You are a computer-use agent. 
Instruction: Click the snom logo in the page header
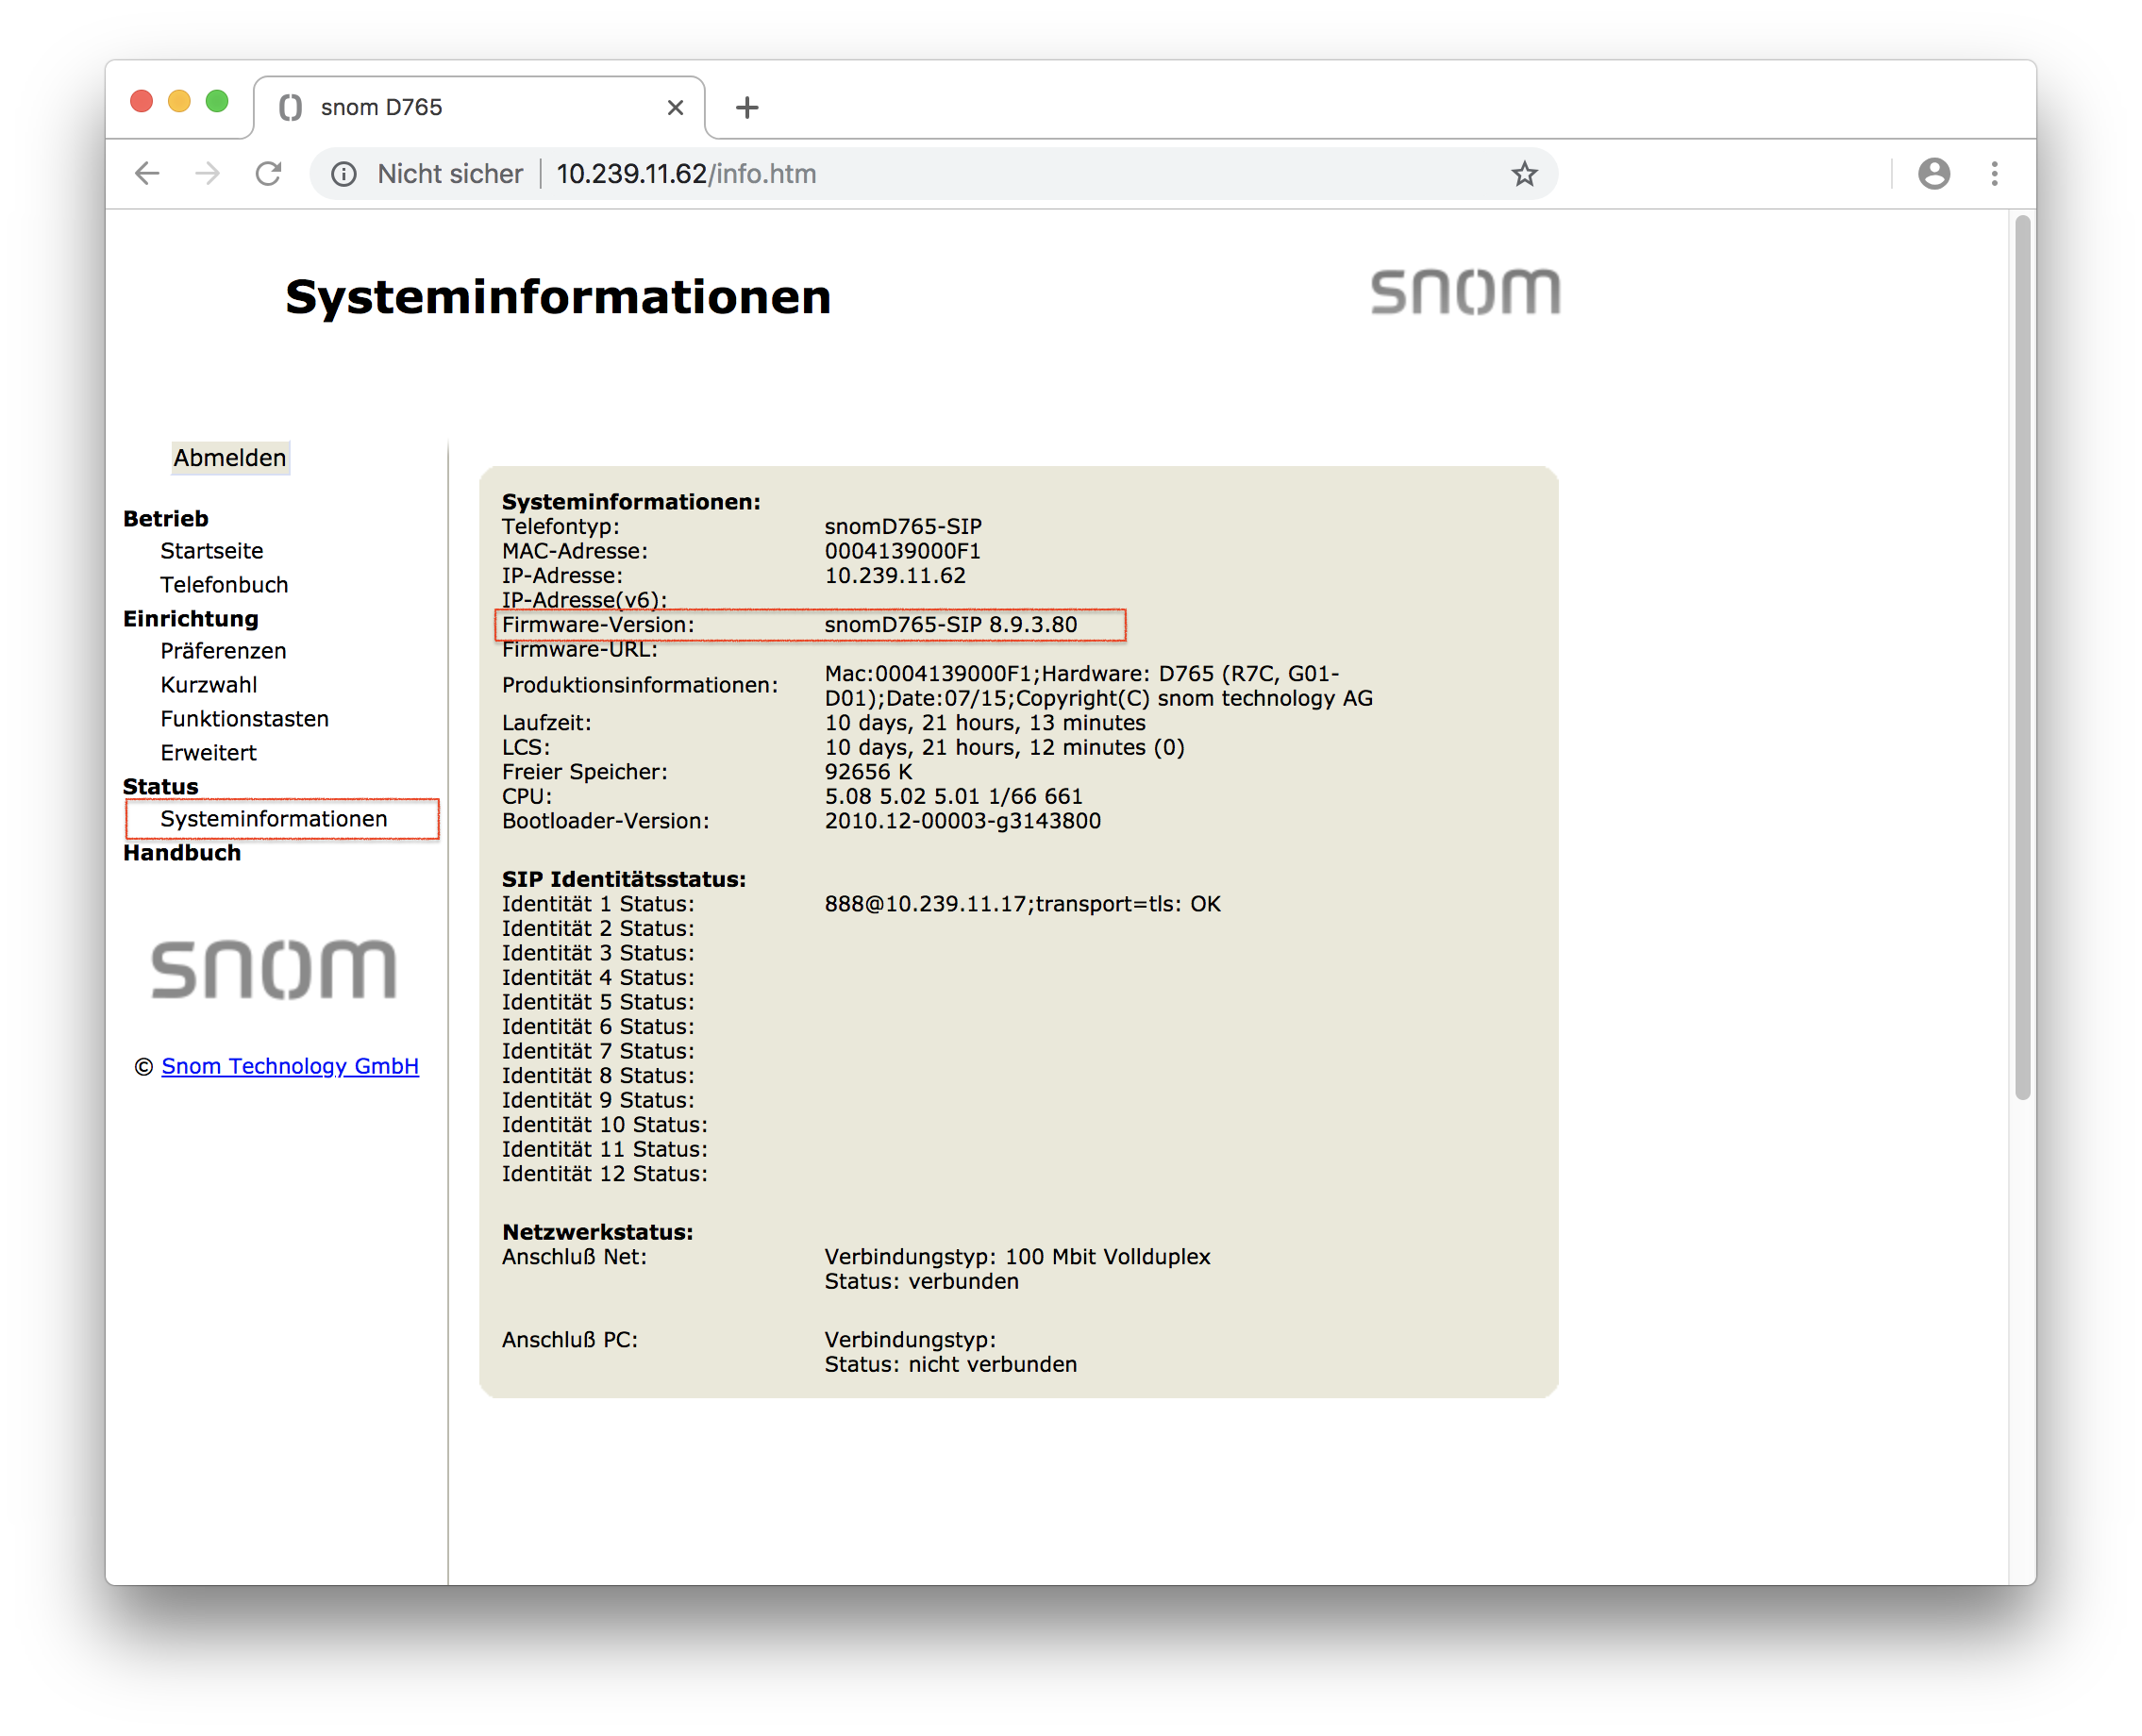(x=1466, y=293)
